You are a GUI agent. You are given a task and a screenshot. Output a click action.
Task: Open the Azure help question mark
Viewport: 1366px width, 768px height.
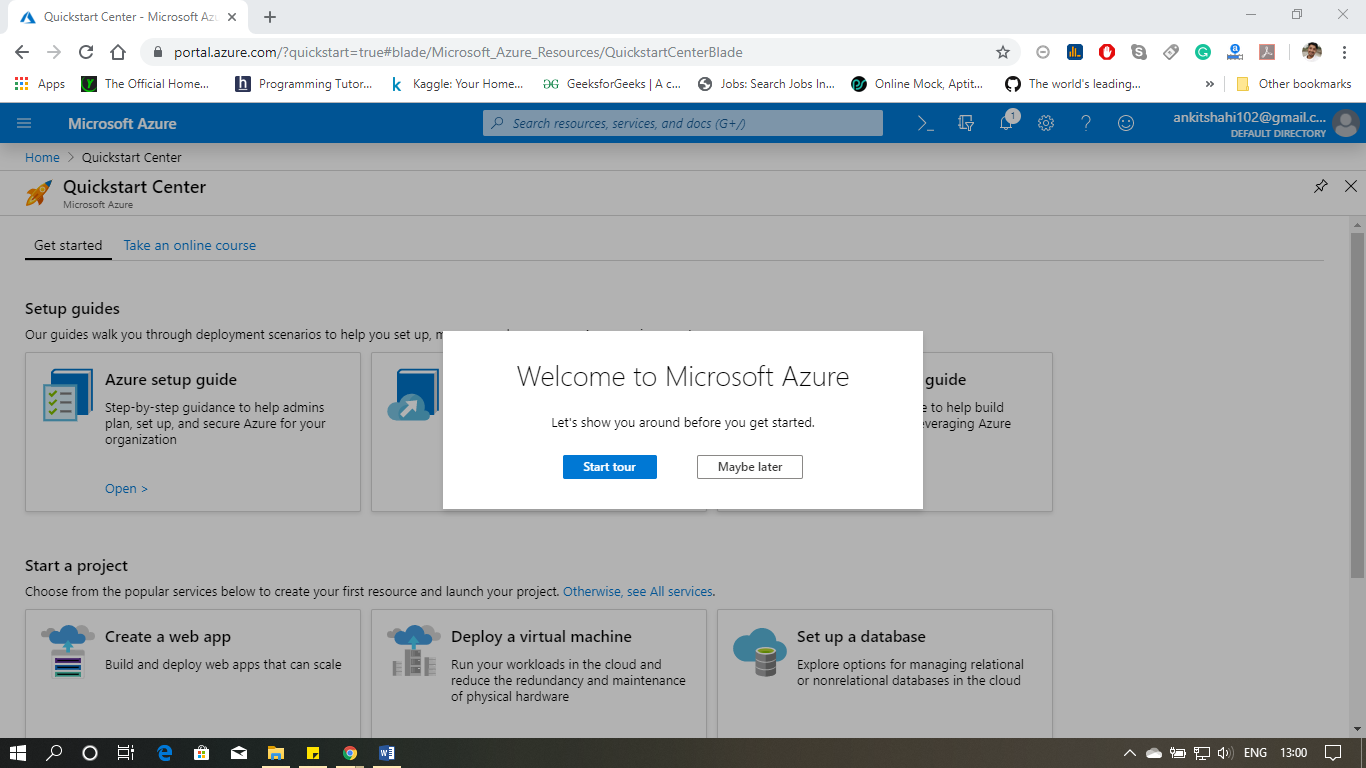[1086, 123]
